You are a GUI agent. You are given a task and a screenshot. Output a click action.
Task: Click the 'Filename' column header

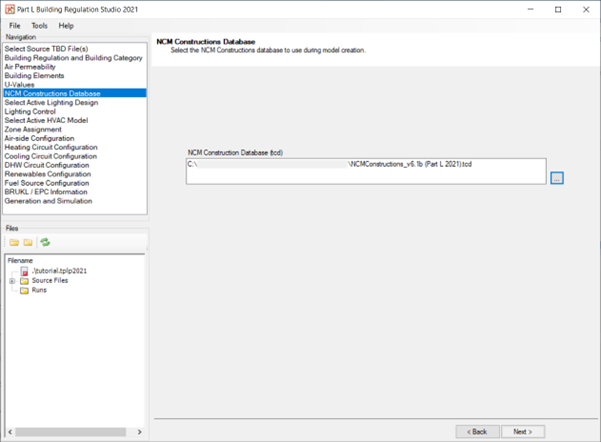coord(20,261)
